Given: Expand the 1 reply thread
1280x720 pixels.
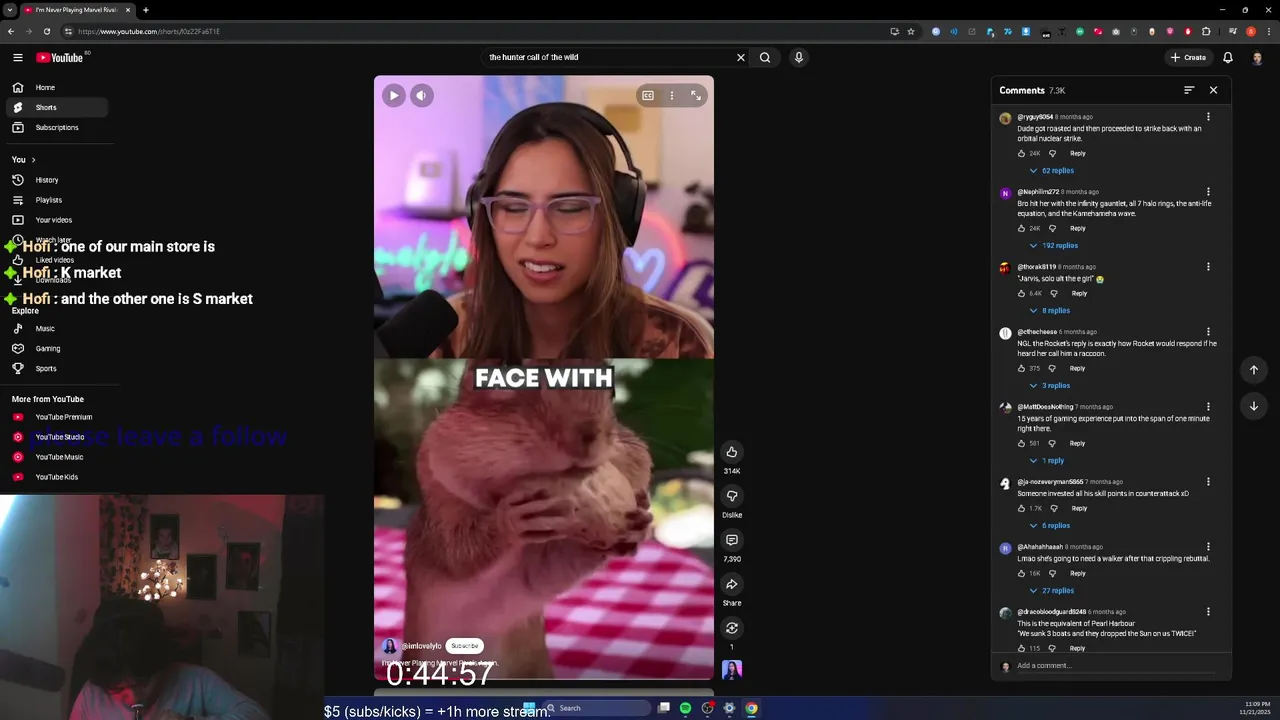Looking at the screenshot, I should (1047, 461).
